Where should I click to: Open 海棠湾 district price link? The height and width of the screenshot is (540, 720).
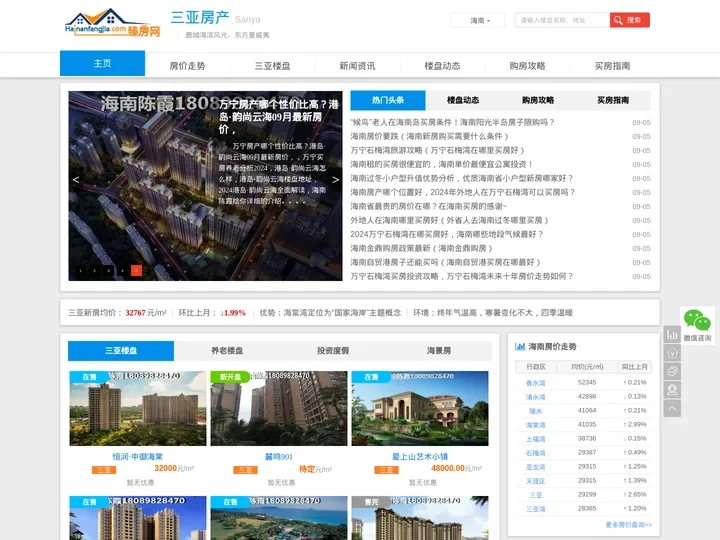click(x=535, y=425)
